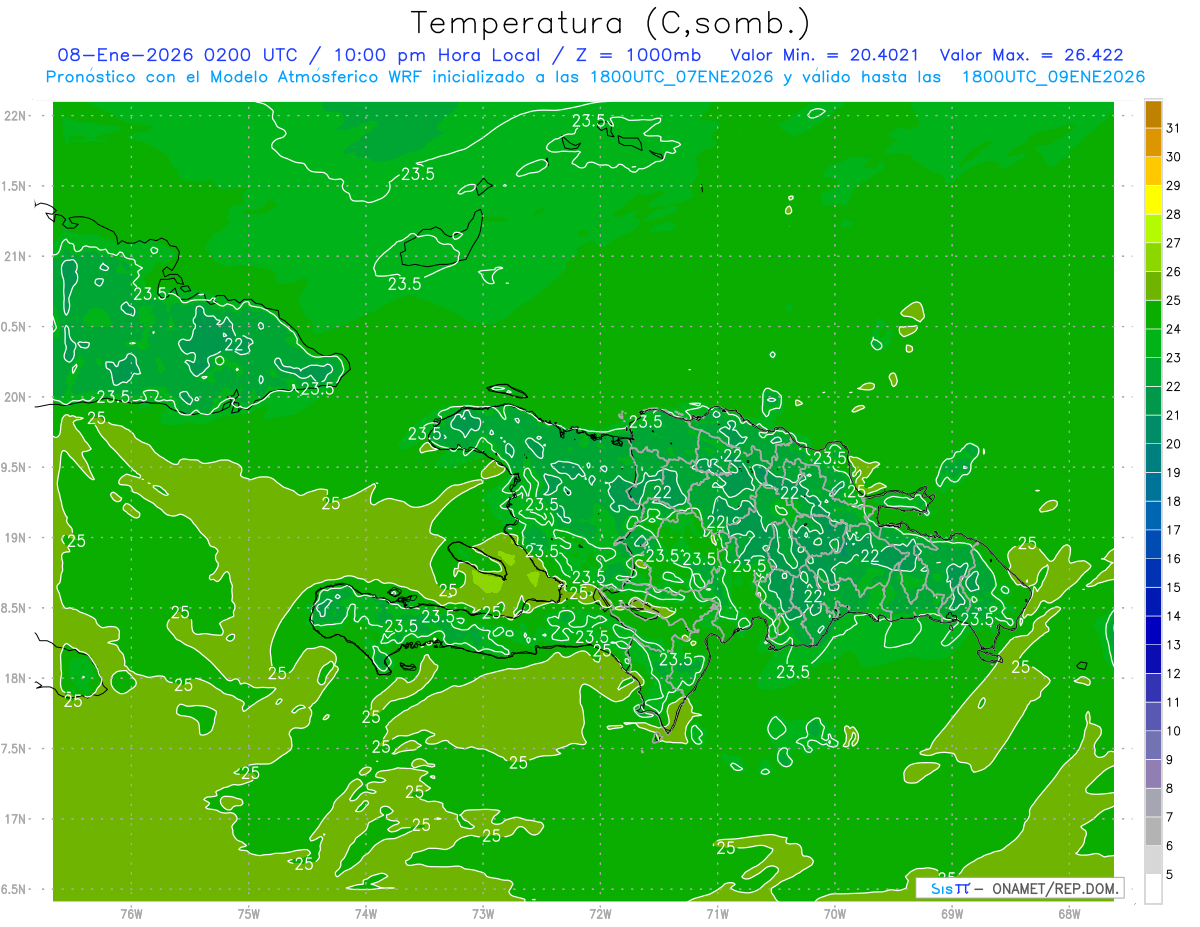This screenshot has height=927, width=1200.
Task: Click the '73W' longitude axis label
Action: (x=483, y=915)
